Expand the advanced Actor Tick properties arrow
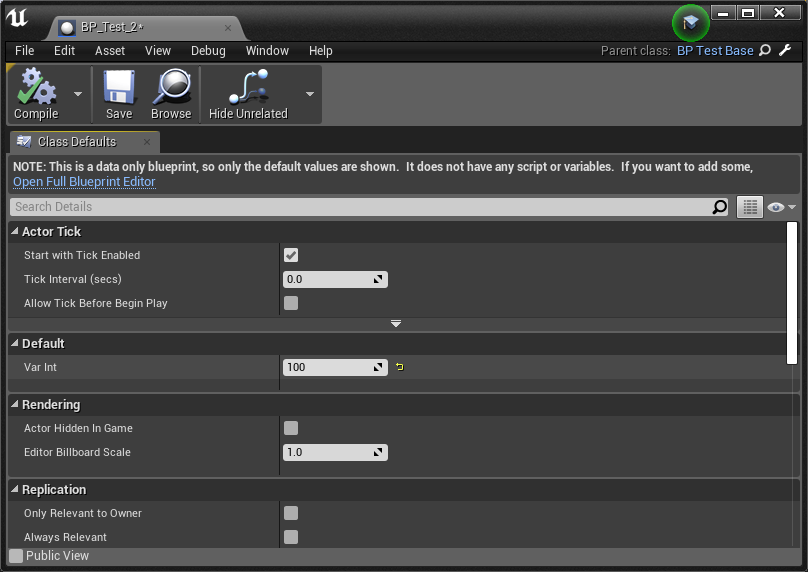Image resolution: width=808 pixels, height=572 pixels. coord(396,324)
